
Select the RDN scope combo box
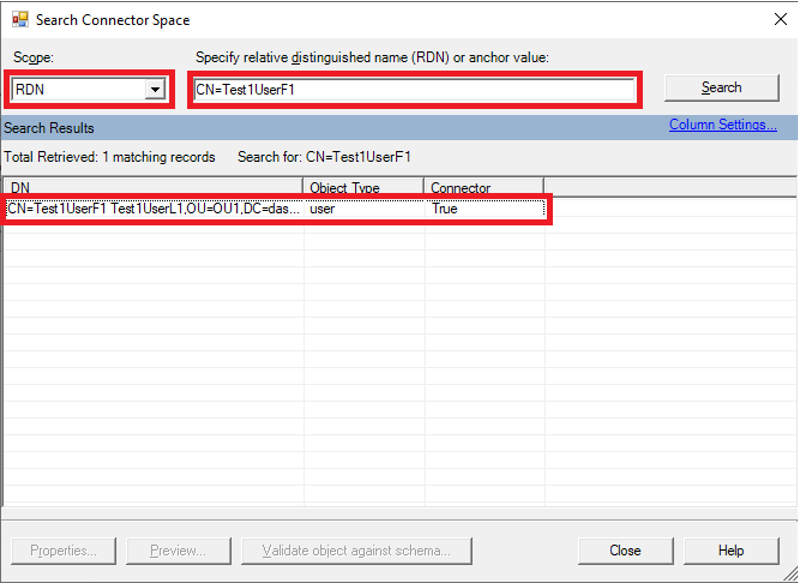[89, 90]
